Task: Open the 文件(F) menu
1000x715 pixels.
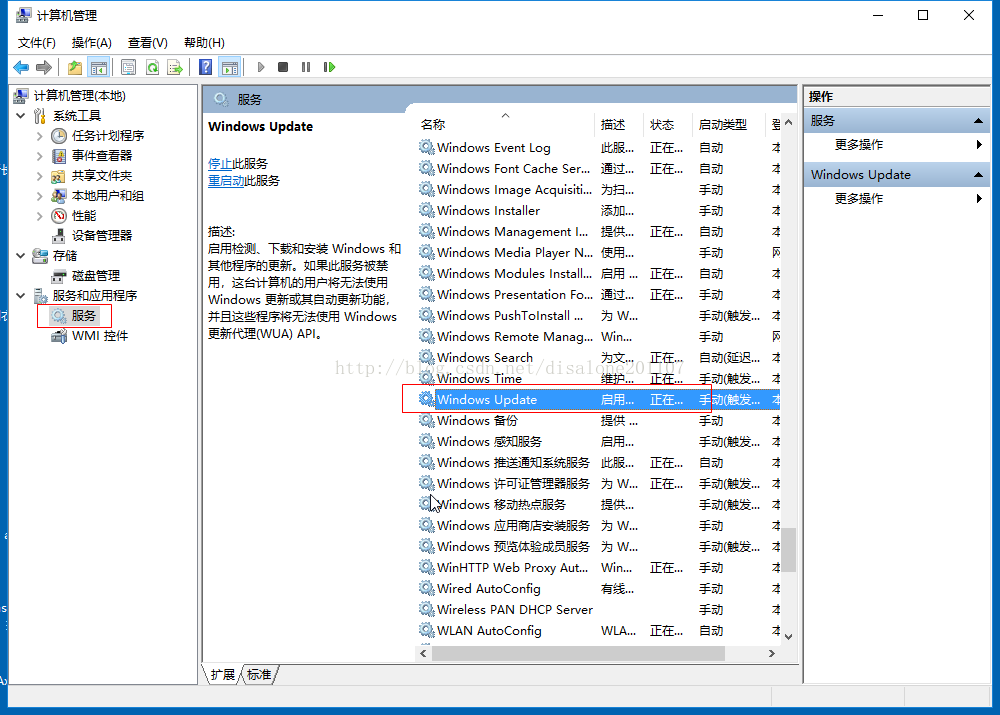Action: [36, 43]
